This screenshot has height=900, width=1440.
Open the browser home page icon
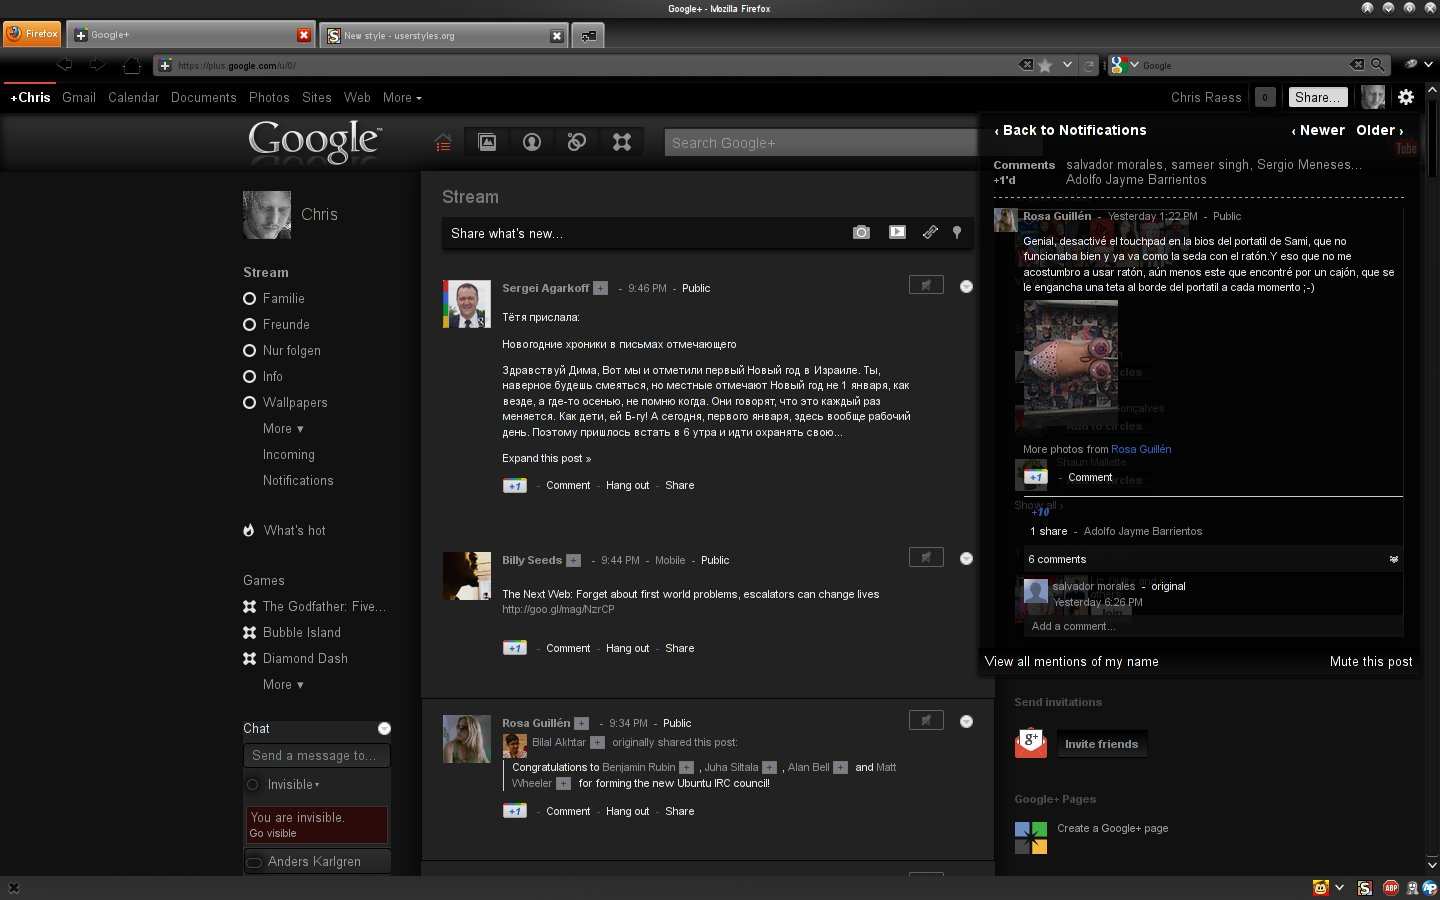131,65
